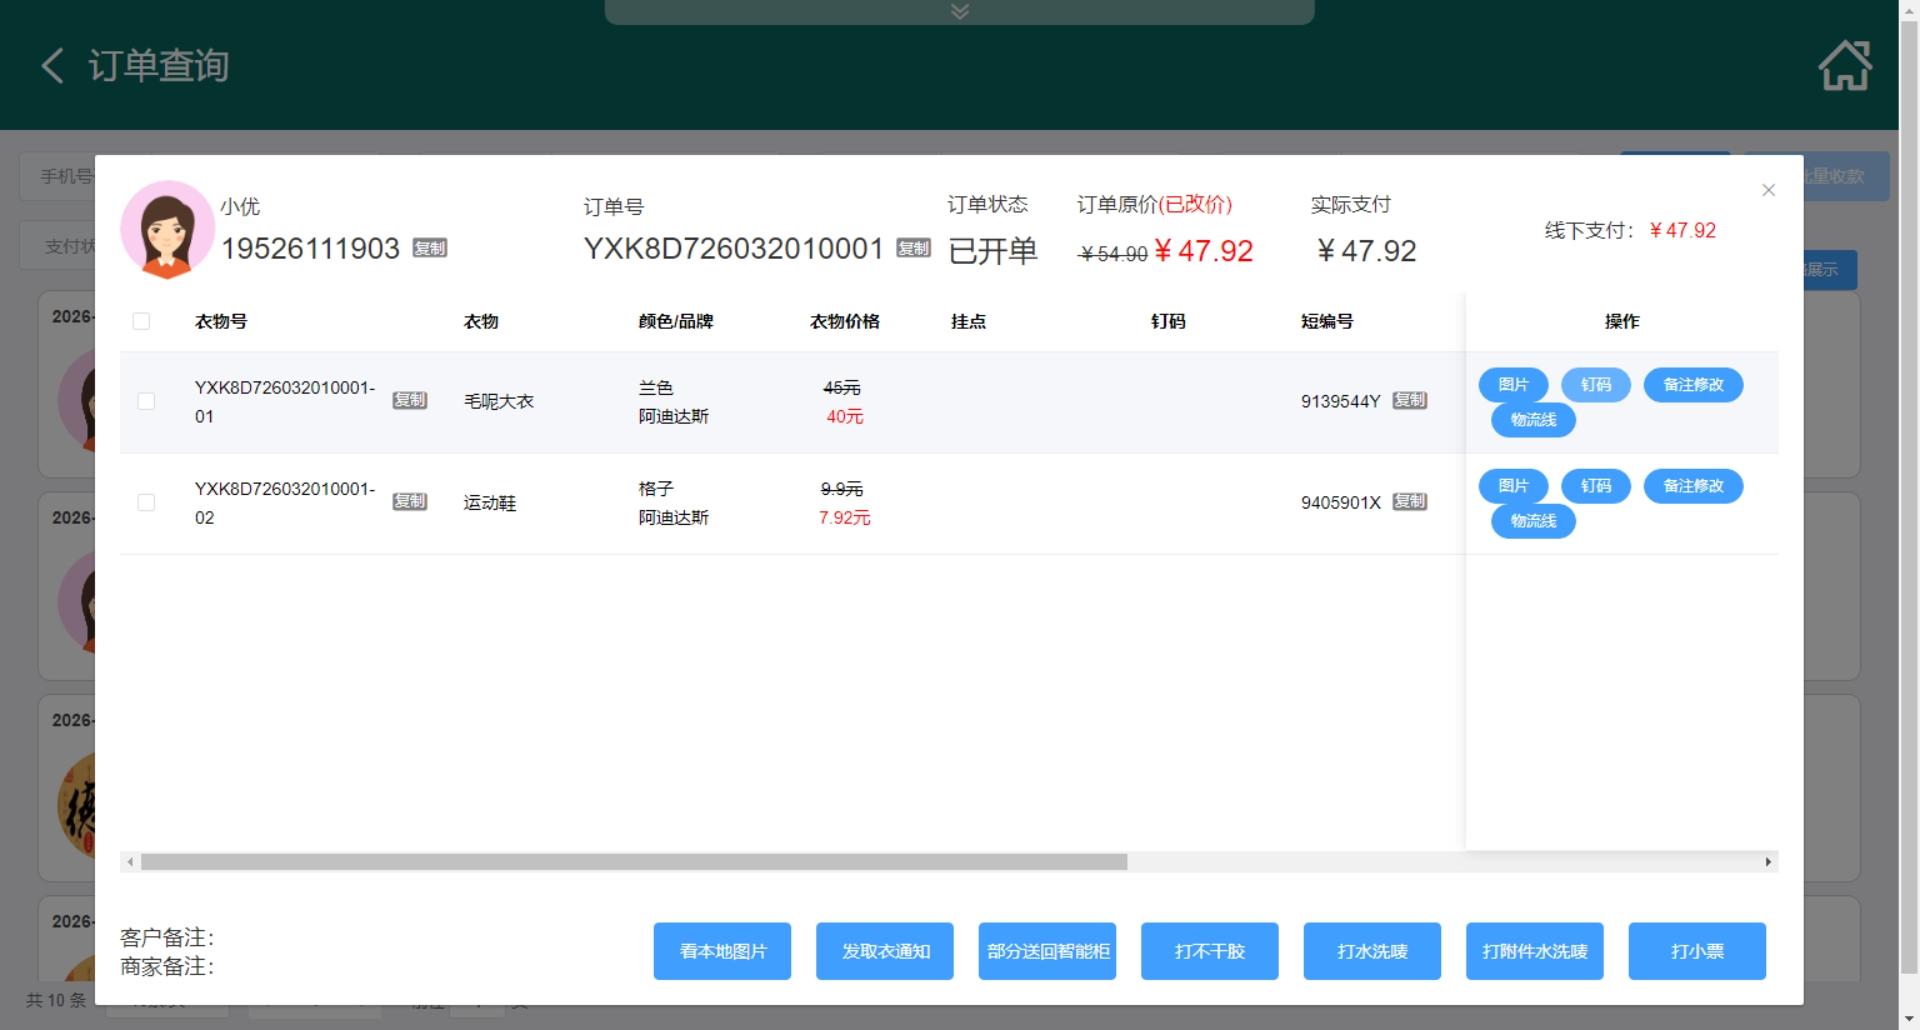
Task: Expand the collapsed top panel chevron
Action: 959,12
